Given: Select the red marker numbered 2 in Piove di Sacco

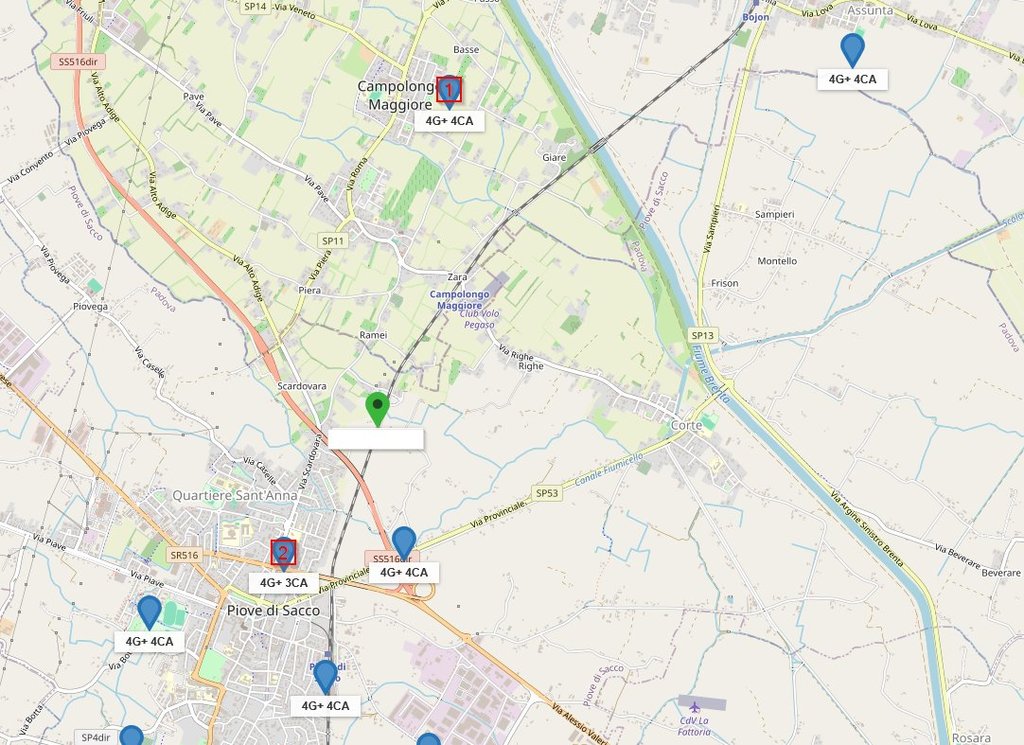Looking at the screenshot, I should (x=283, y=552).
